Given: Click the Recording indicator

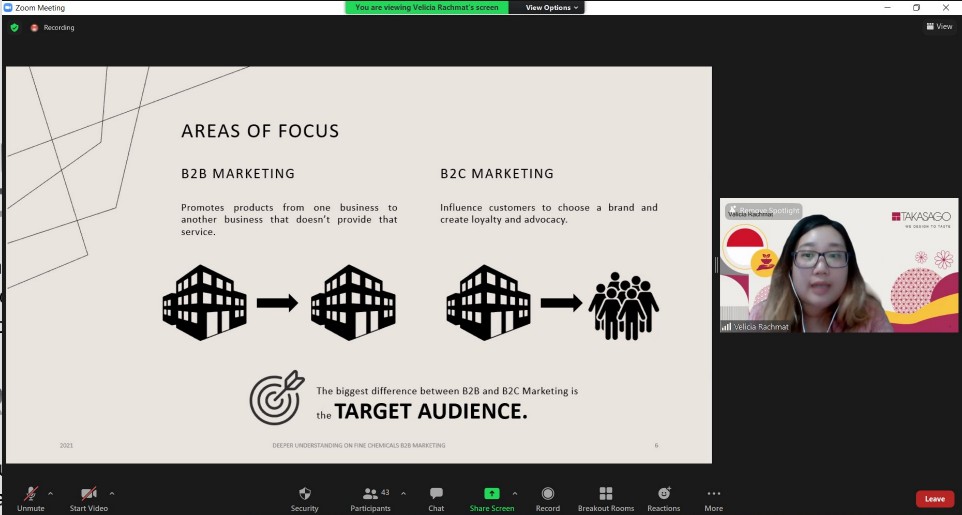Looking at the screenshot, I should [x=53, y=28].
